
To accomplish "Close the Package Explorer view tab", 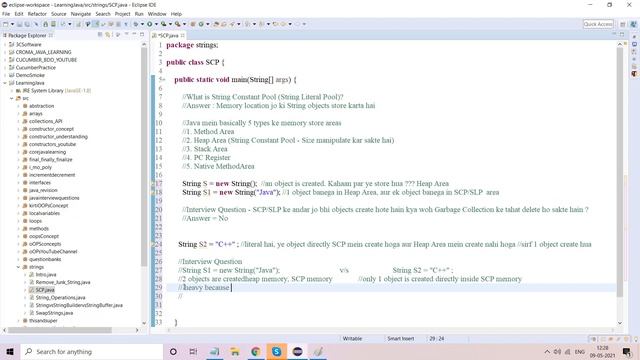I will coord(51,36).
